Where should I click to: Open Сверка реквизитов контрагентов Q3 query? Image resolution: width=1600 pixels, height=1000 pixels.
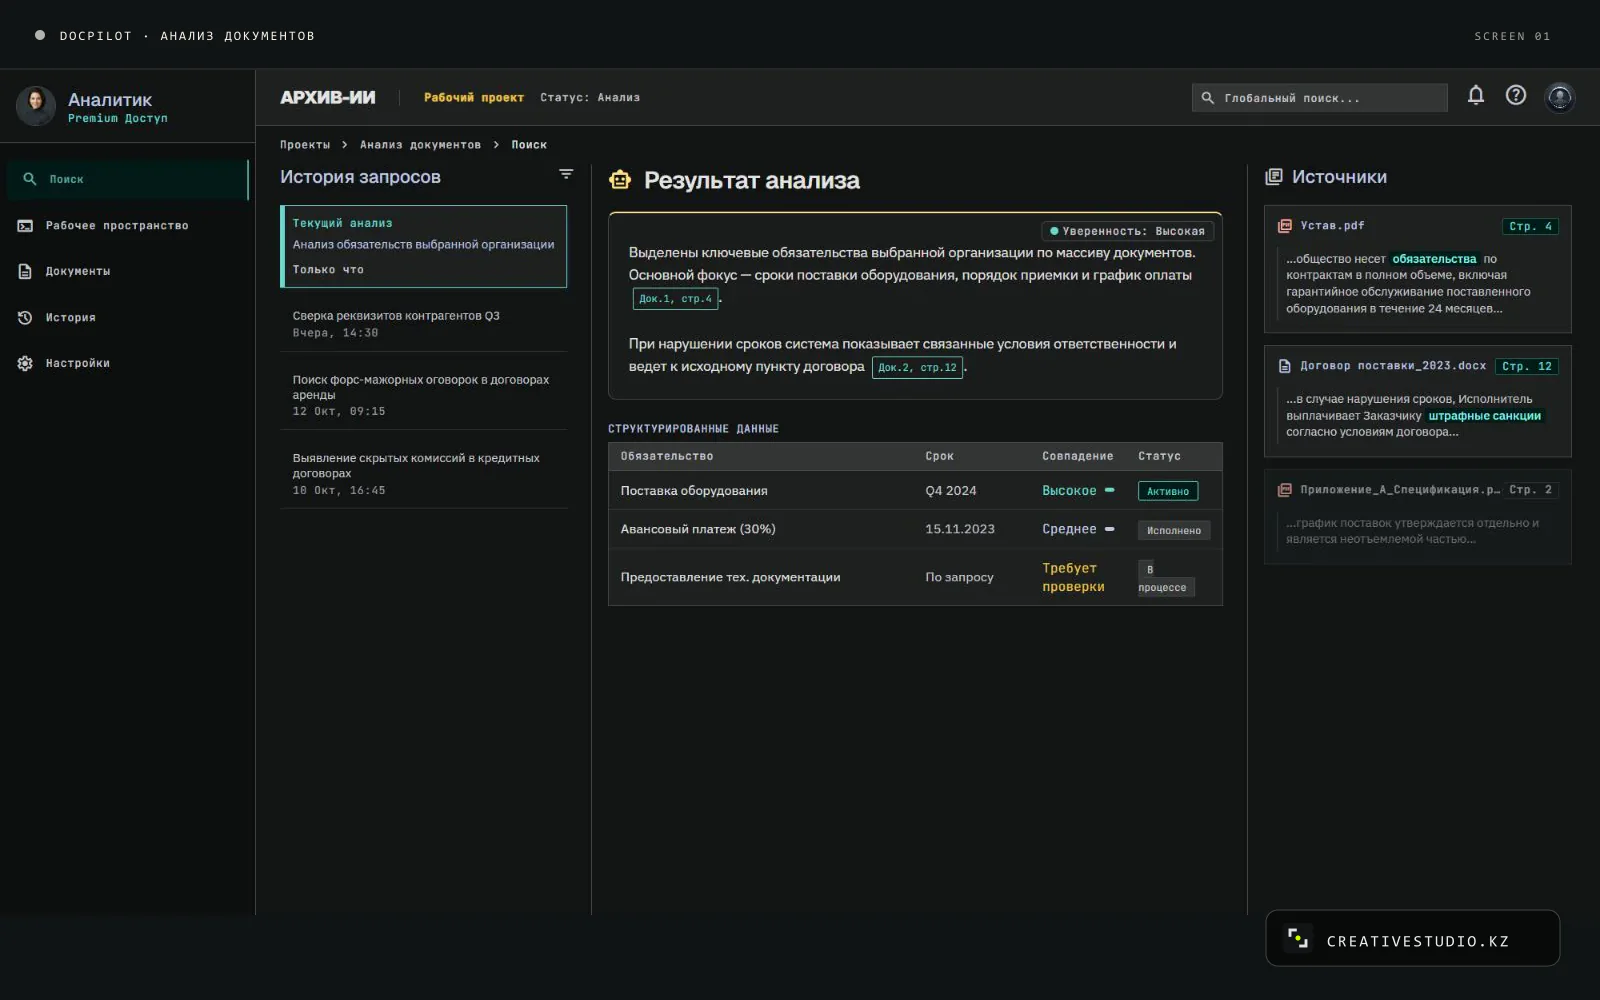tap(424, 323)
